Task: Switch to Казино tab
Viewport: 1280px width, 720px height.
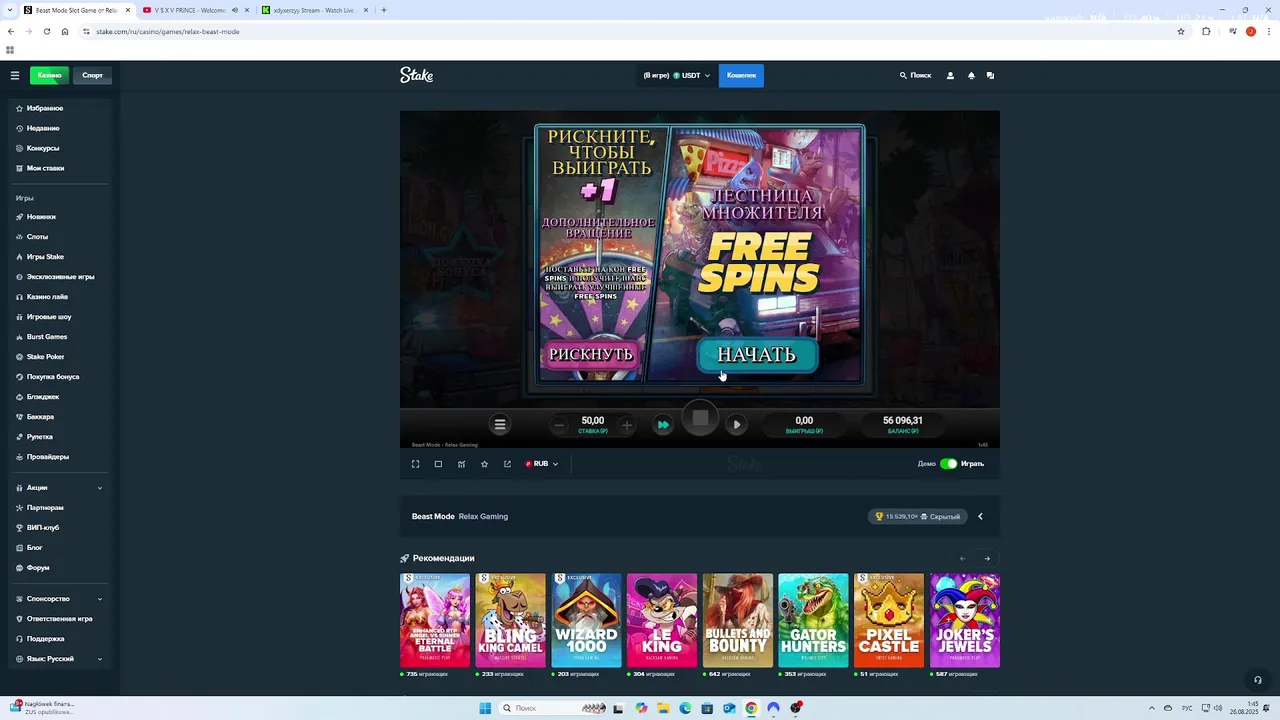Action: 49,75
